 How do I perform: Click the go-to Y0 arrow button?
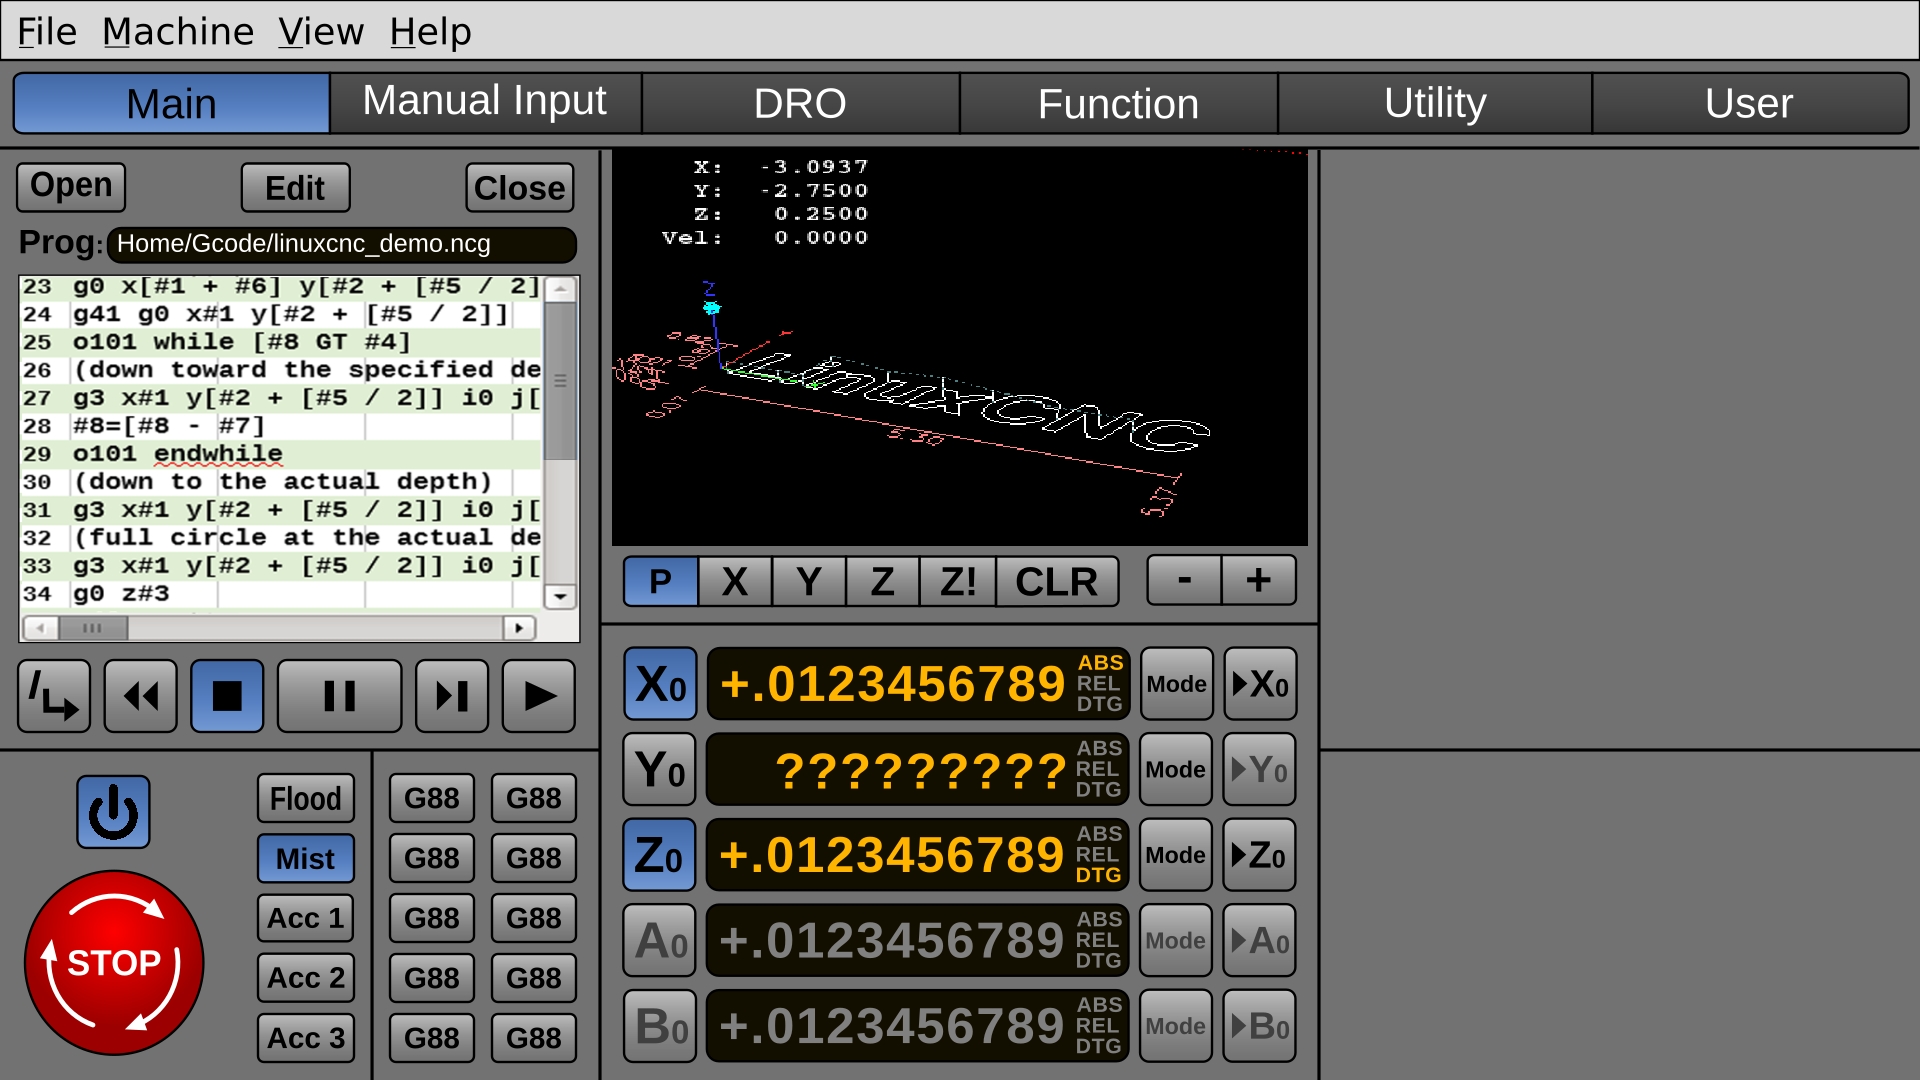pyautogui.click(x=1260, y=770)
